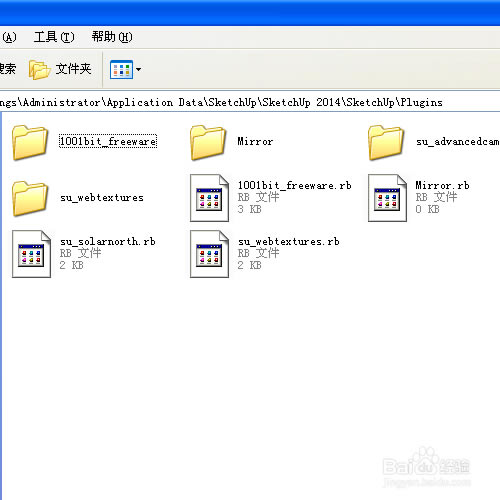Viewport: 500px width, 500px height.
Task: Select the 1001bit_freeware folder icon
Action: pos(30,142)
